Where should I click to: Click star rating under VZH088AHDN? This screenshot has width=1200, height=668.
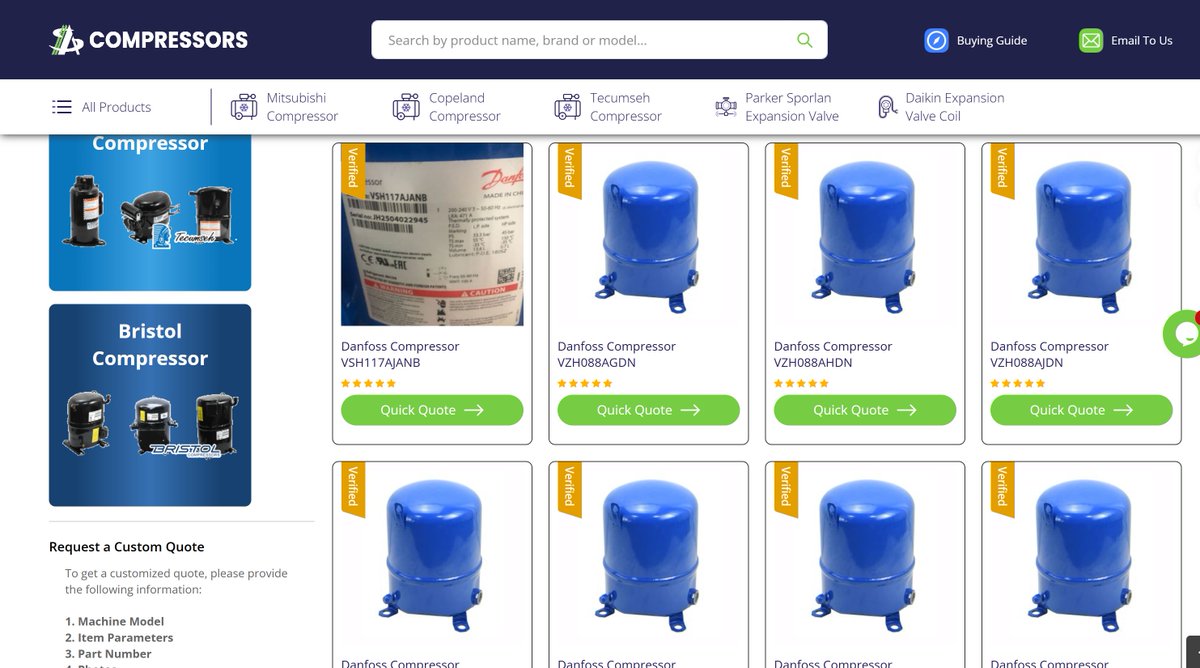point(801,383)
